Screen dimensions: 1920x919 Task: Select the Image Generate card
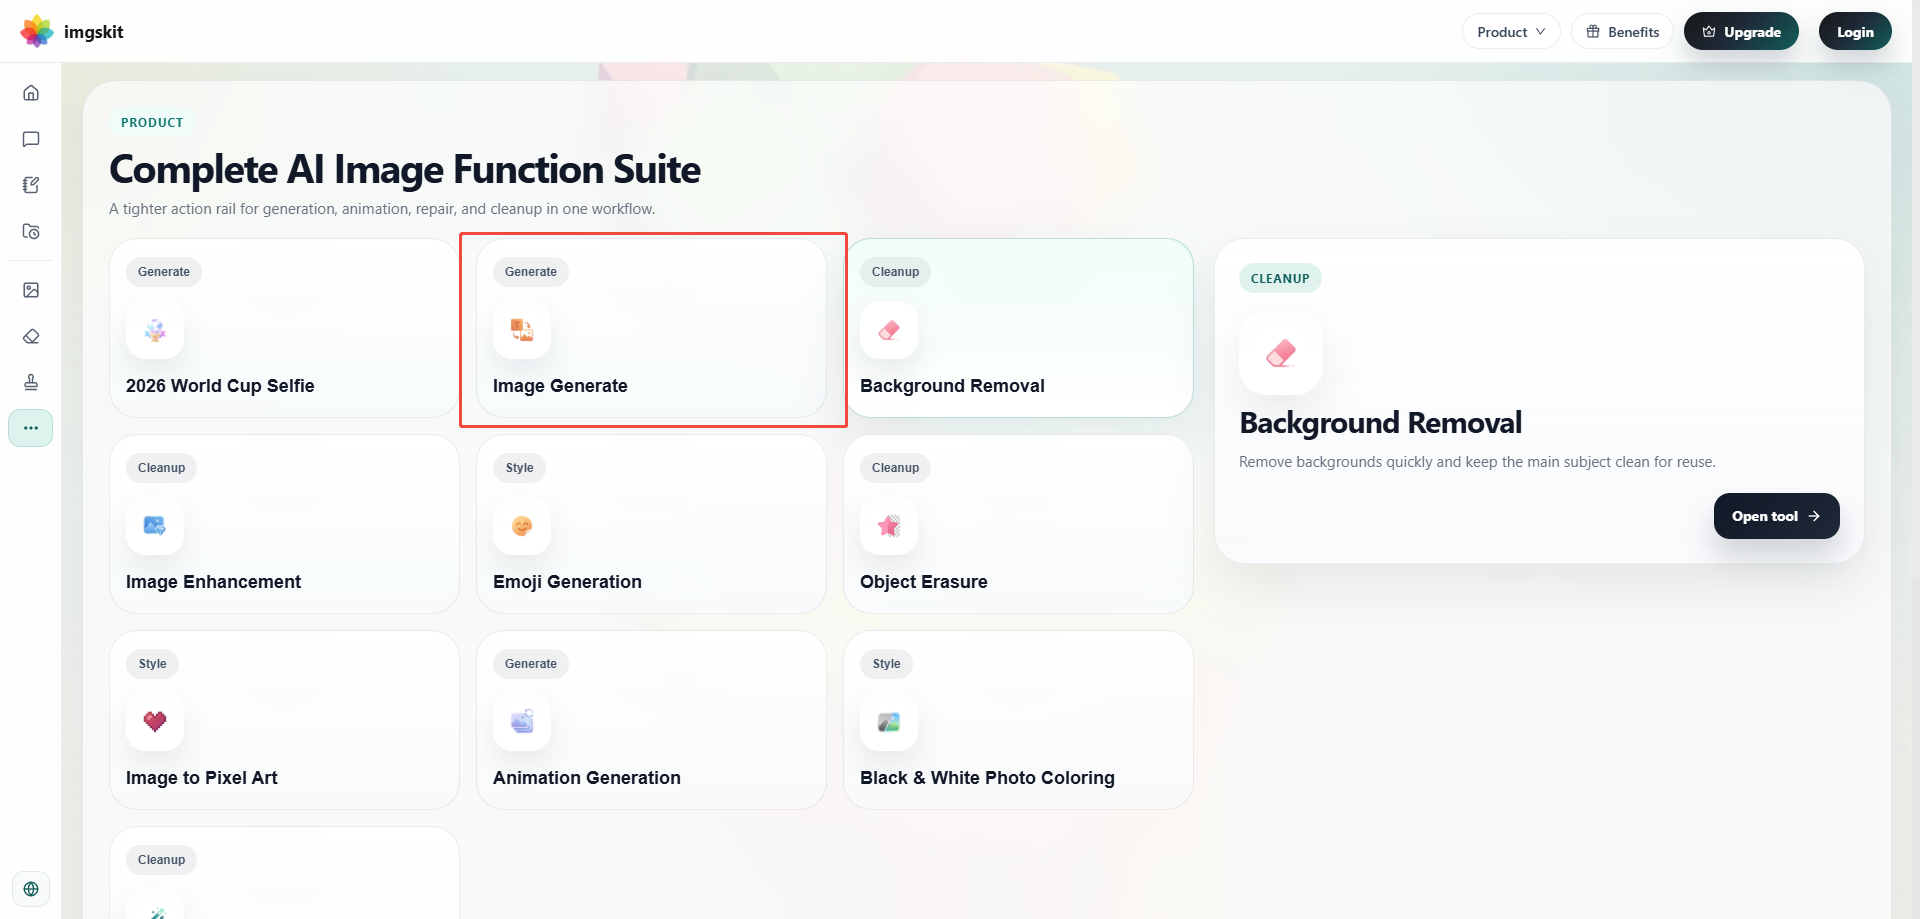click(652, 328)
